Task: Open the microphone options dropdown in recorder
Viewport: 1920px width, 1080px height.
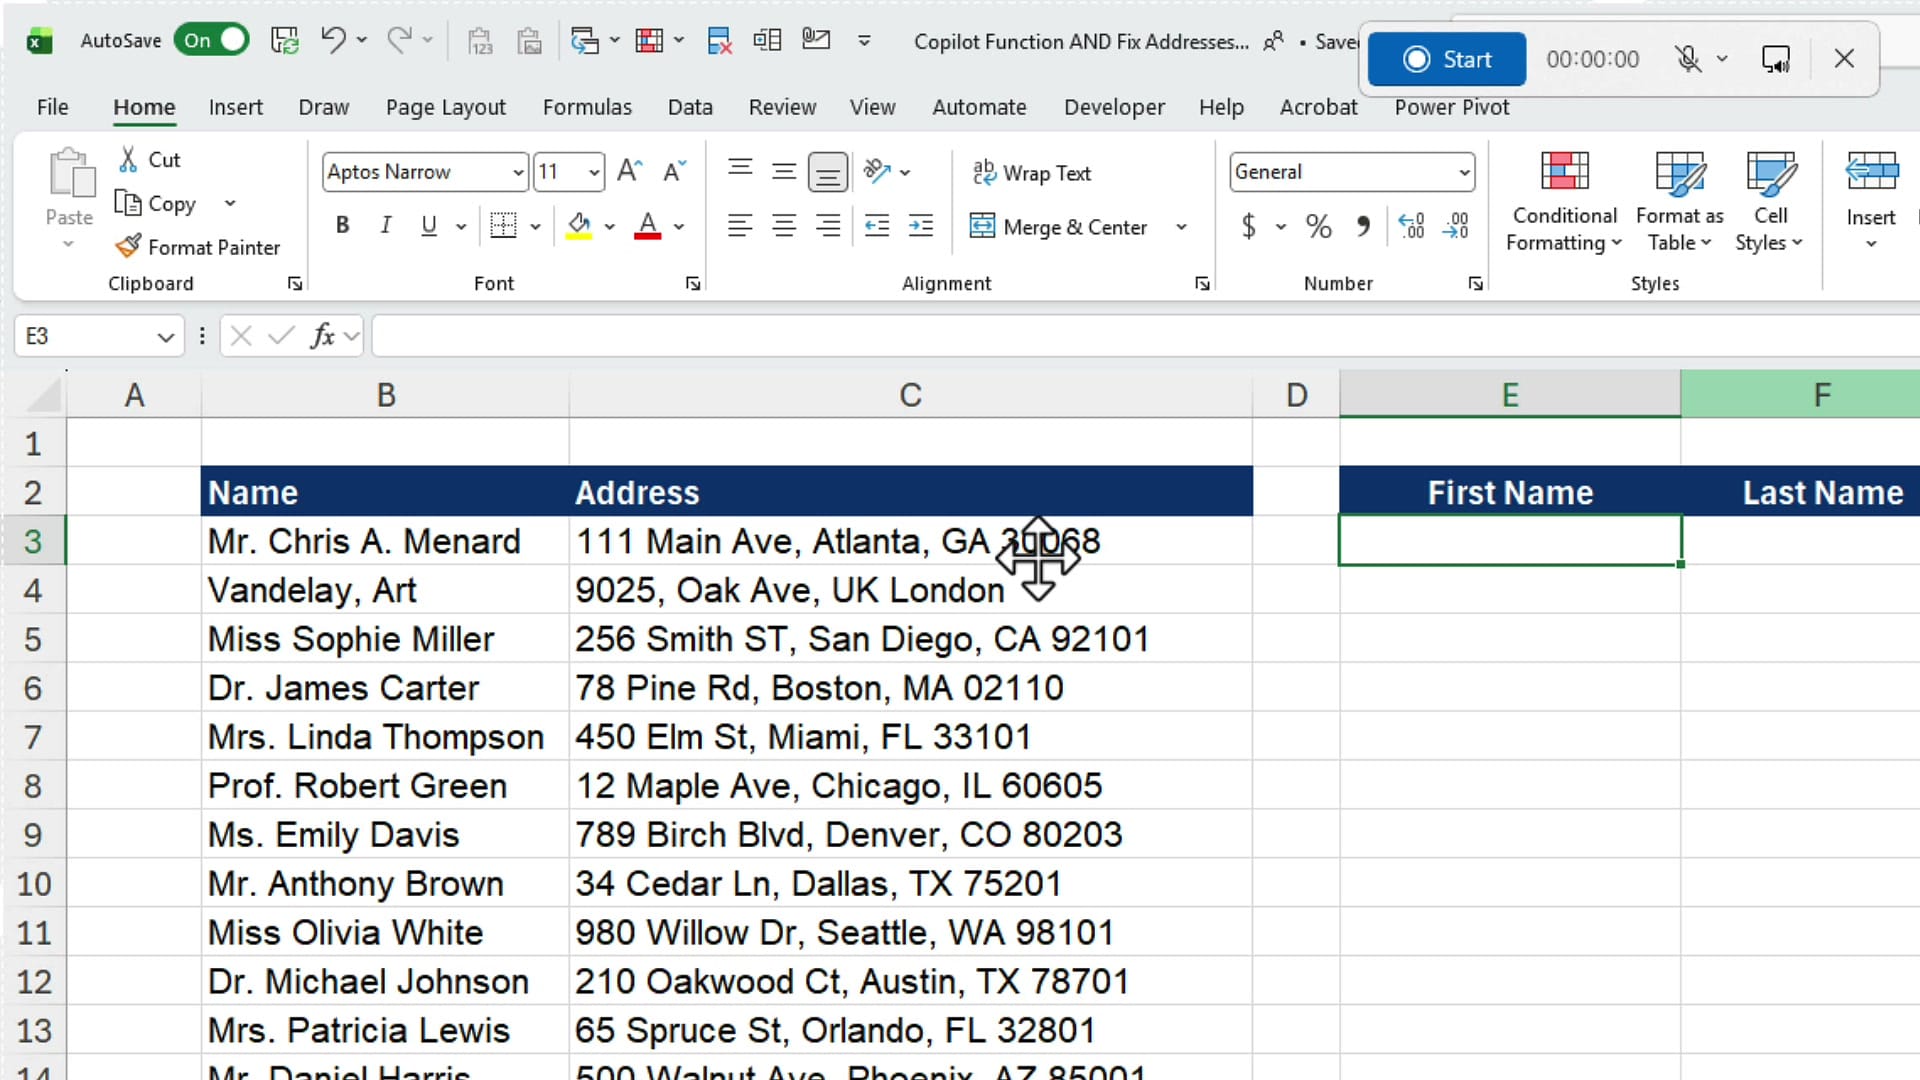Action: click(x=1722, y=59)
